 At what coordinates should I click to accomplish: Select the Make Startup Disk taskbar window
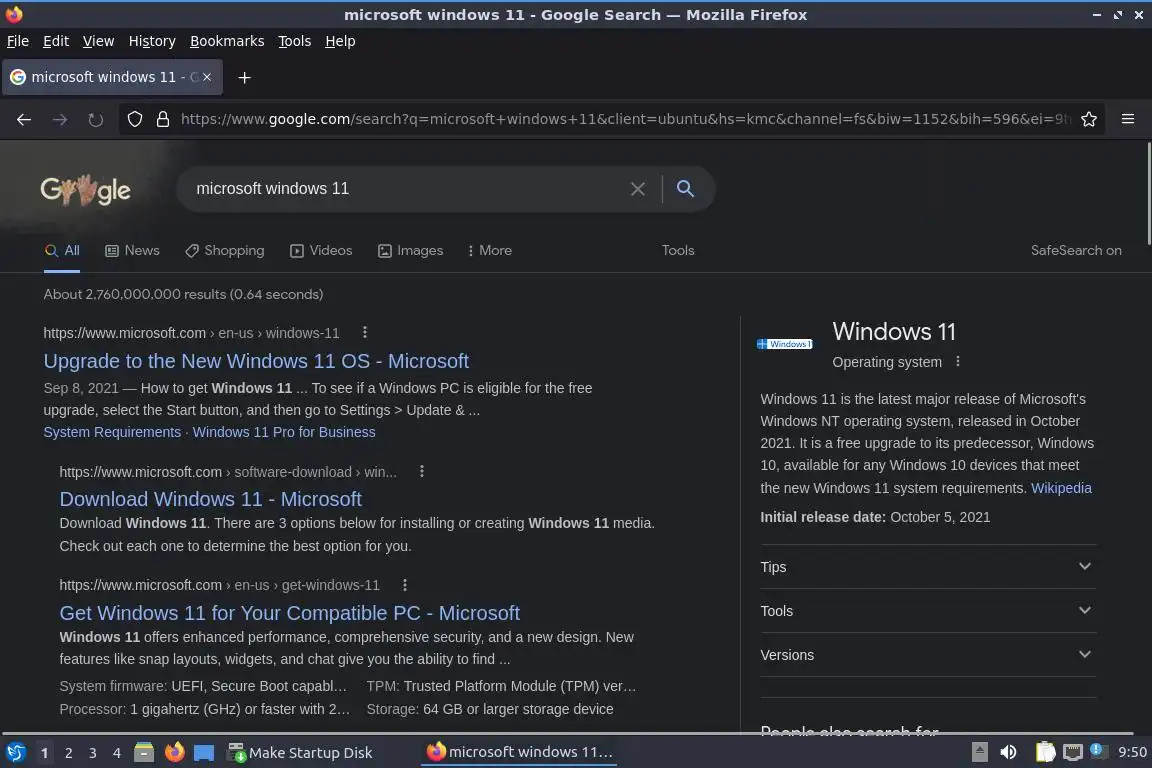pos(300,753)
